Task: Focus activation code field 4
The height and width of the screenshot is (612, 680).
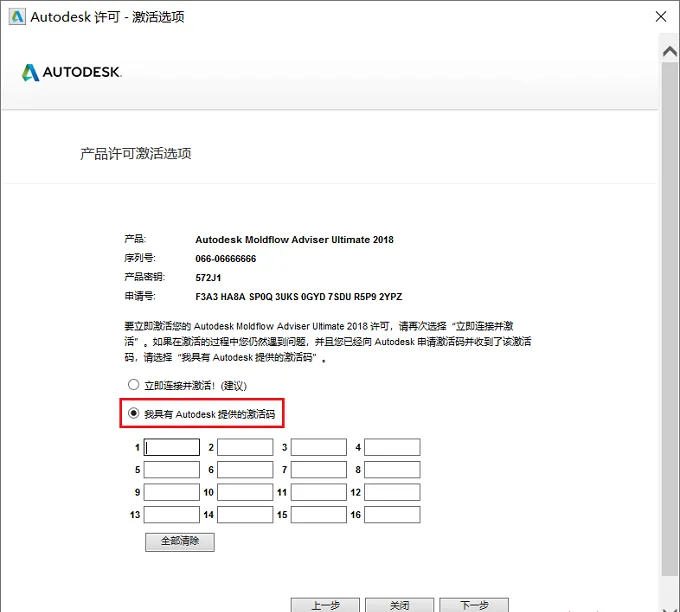Action: pyautogui.click(x=392, y=447)
